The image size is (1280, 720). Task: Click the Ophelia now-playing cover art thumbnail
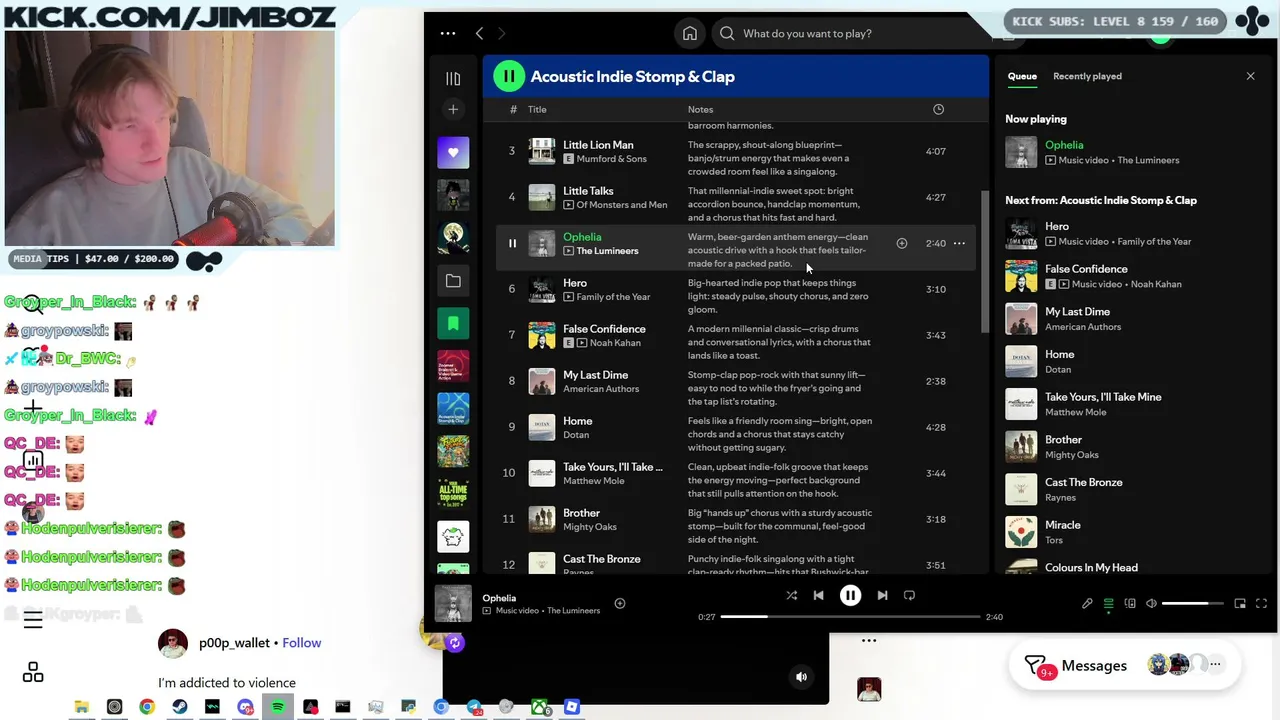click(453, 603)
